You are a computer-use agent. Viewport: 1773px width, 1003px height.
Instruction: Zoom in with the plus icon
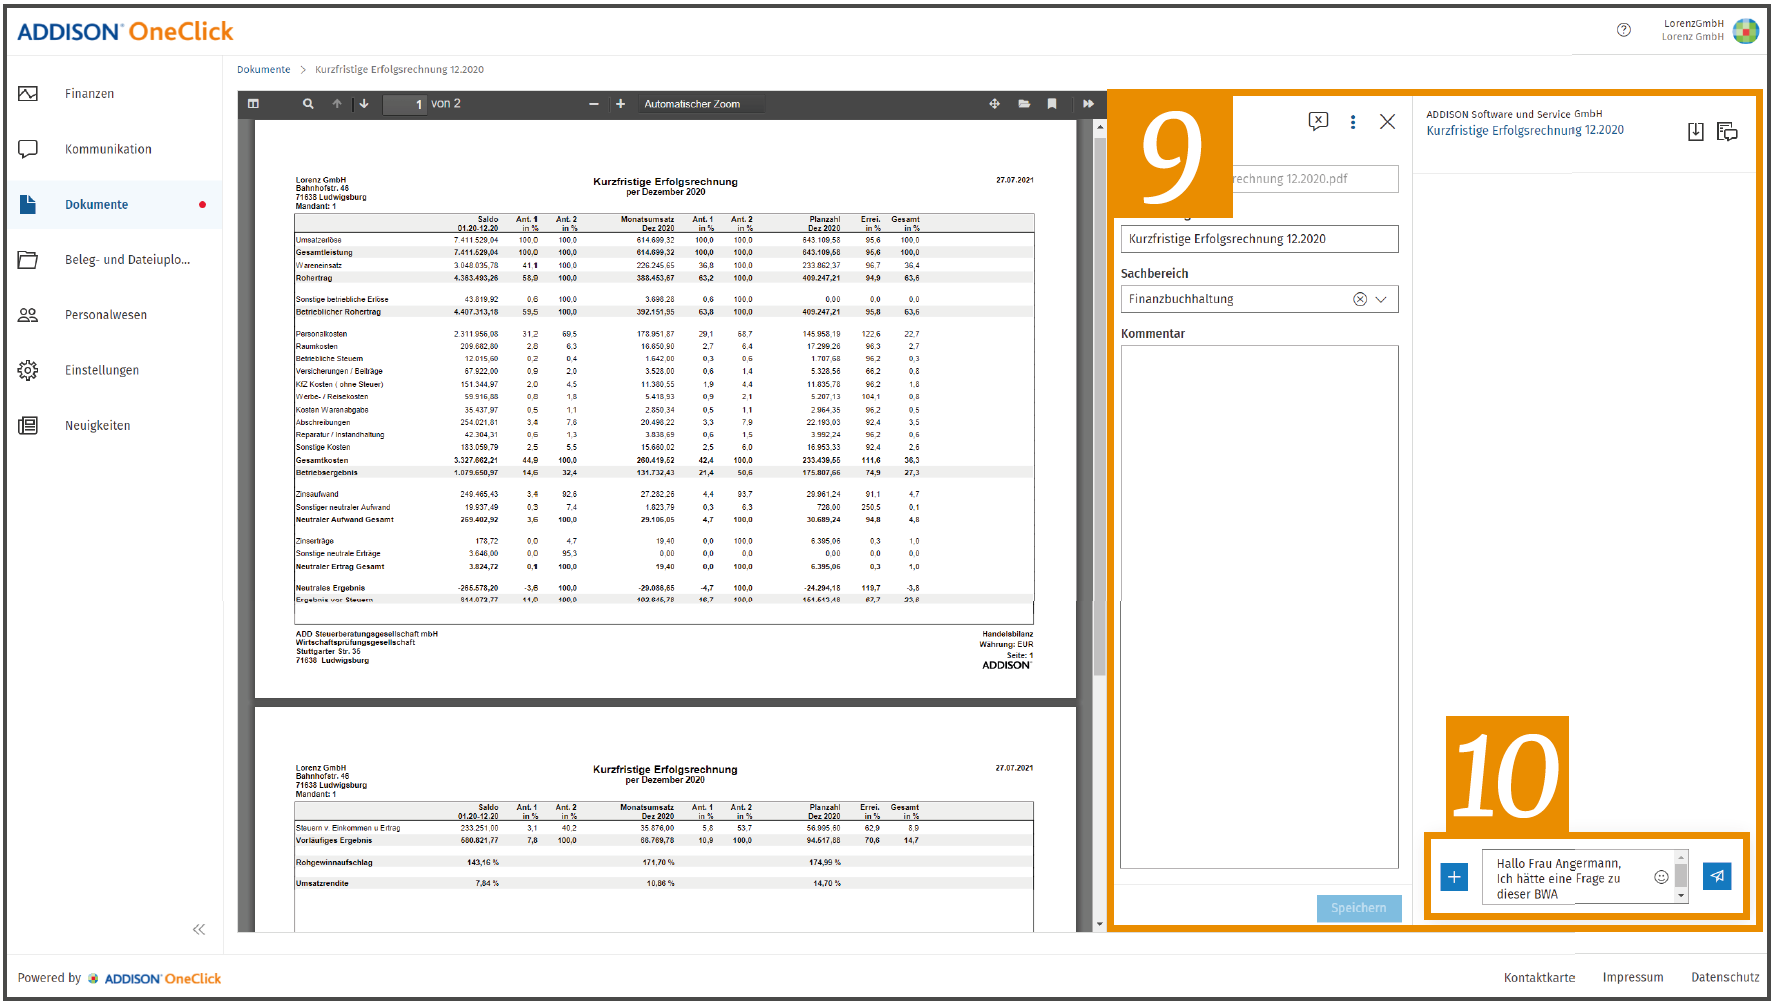pyautogui.click(x=620, y=104)
